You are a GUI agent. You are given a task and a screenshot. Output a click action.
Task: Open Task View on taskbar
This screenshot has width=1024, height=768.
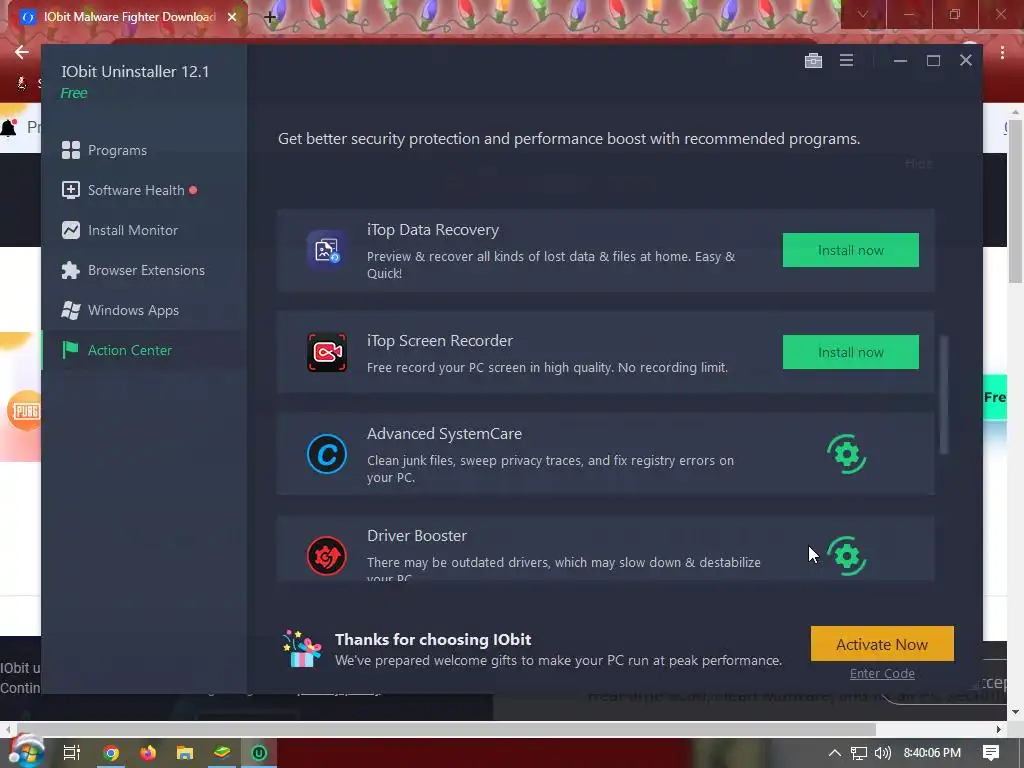point(72,753)
